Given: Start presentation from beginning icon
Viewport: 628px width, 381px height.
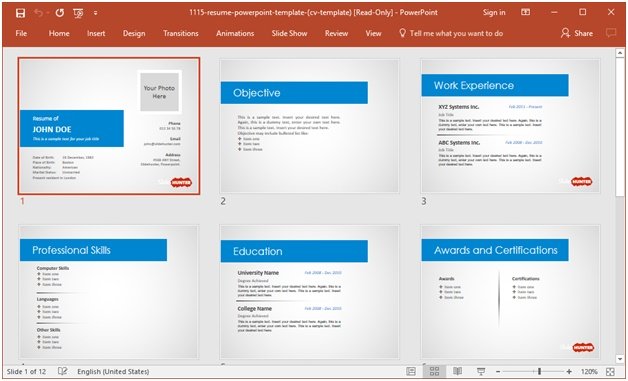Looking at the screenshot, I should click(x=78, y=13).
